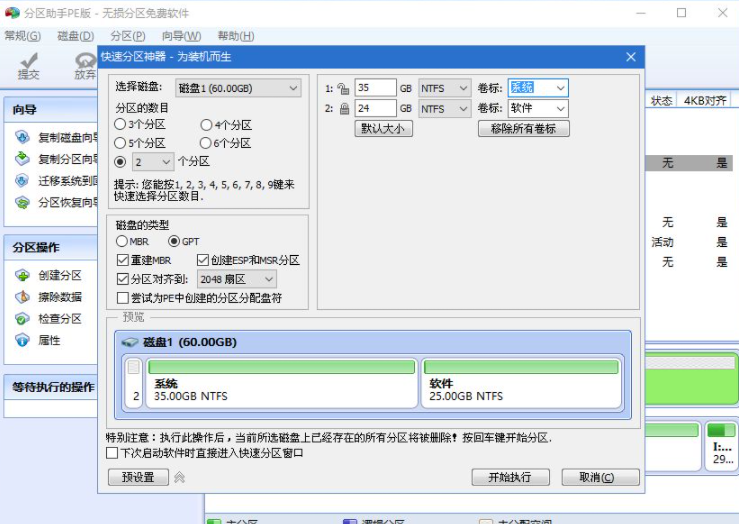Open the 选择磁盘 dropdown showing 磁盘1
This screenshot has width=739, height=524.
click(x=238, y=88)
